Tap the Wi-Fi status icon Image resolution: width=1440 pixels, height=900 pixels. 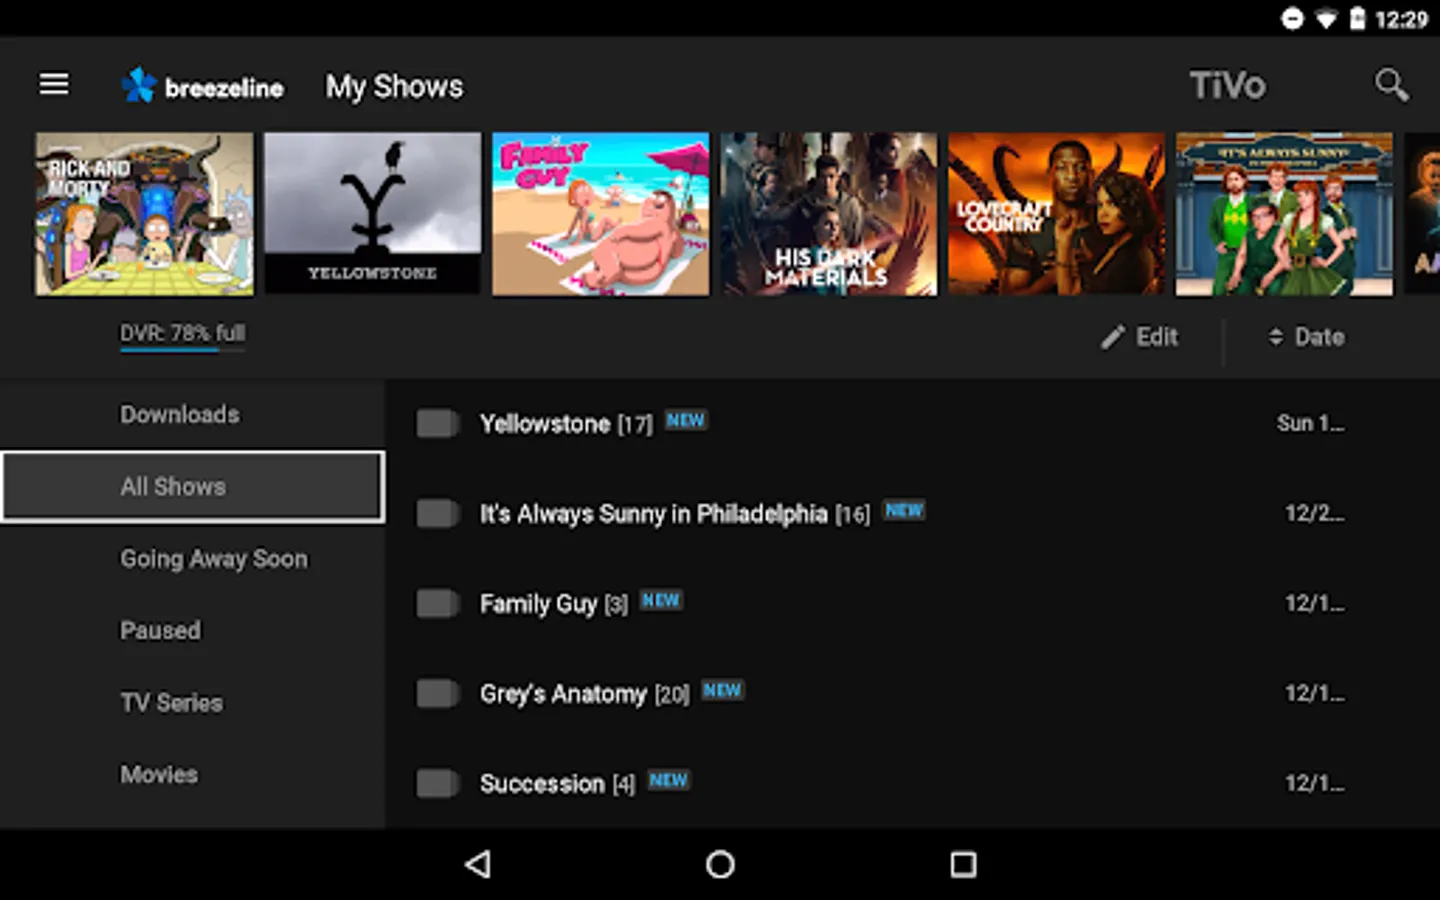coord(1326,19)
